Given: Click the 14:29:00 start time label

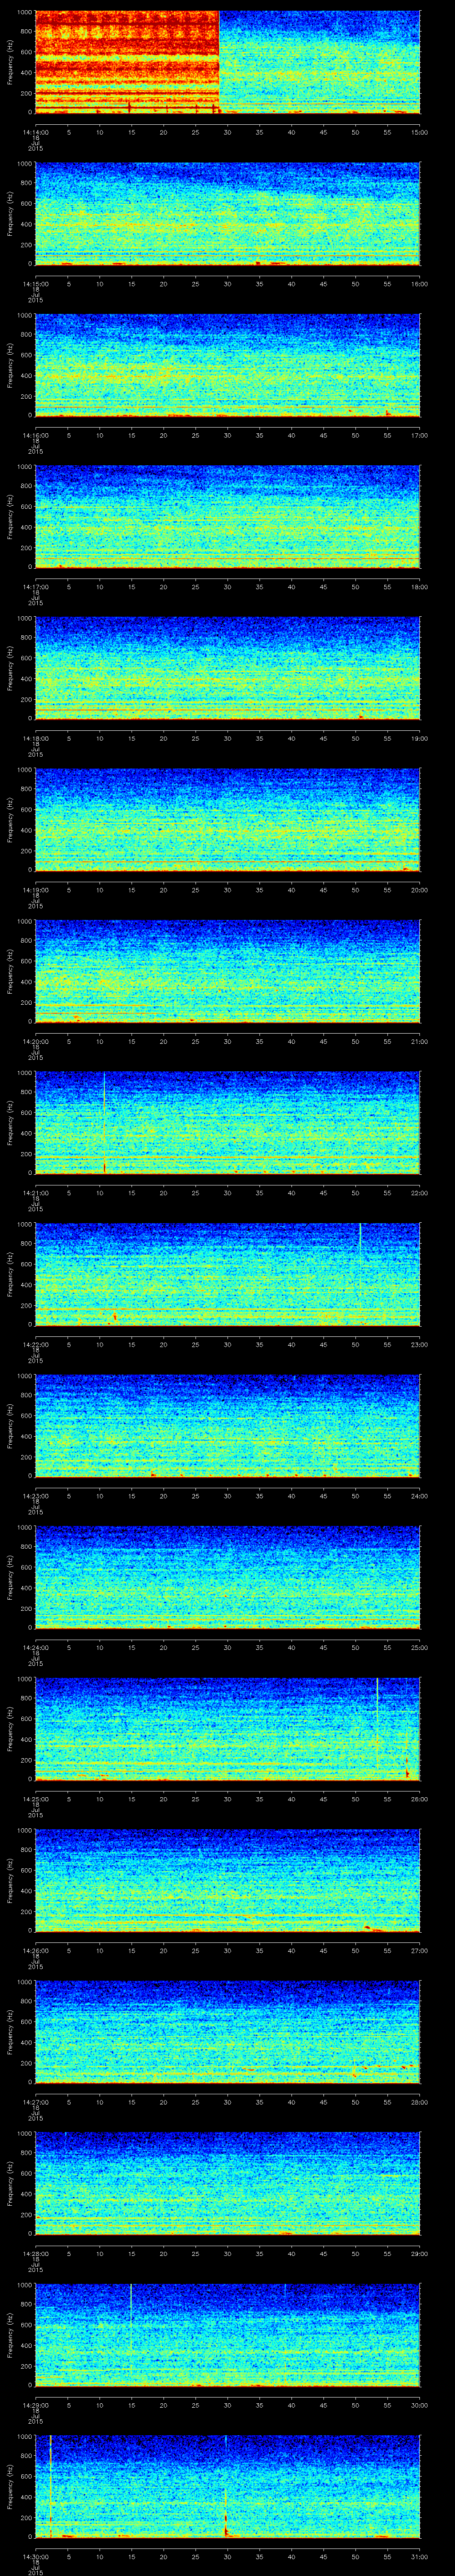Looking at the screenshot, I should click(x=35, y=2405).
